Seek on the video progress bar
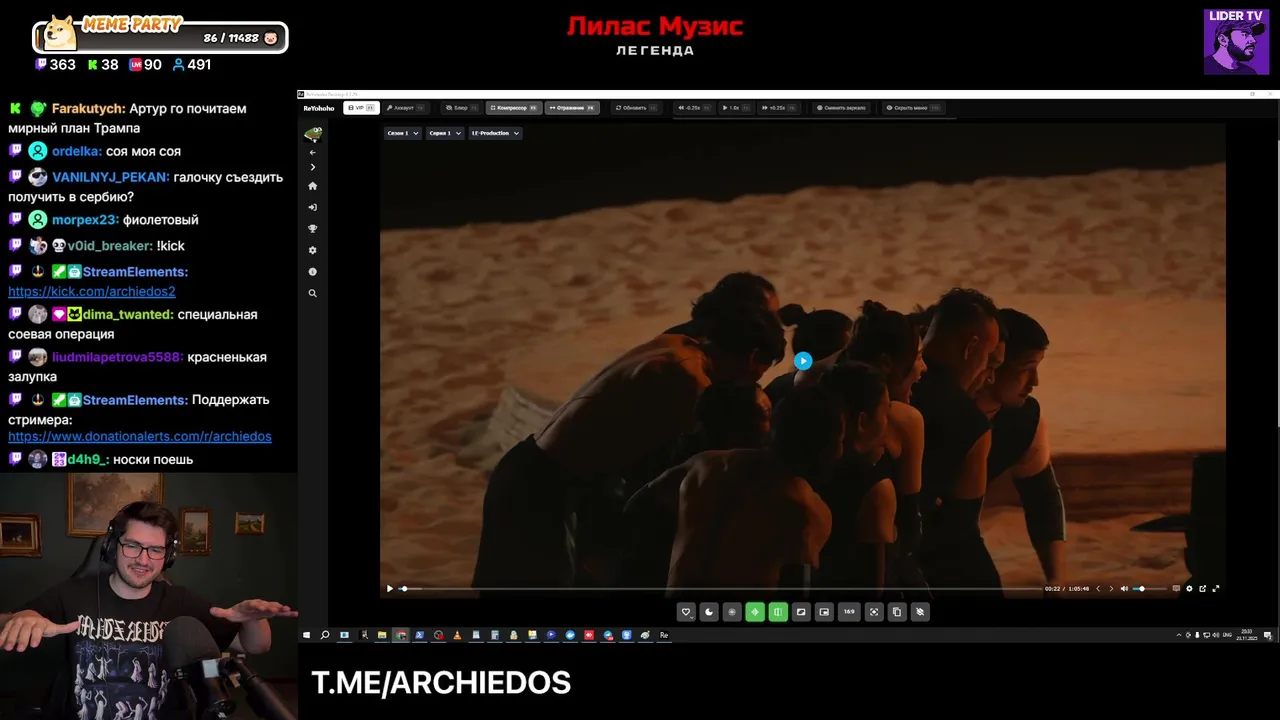Screen dimensions: 1280x720 [x=720, y=589]
